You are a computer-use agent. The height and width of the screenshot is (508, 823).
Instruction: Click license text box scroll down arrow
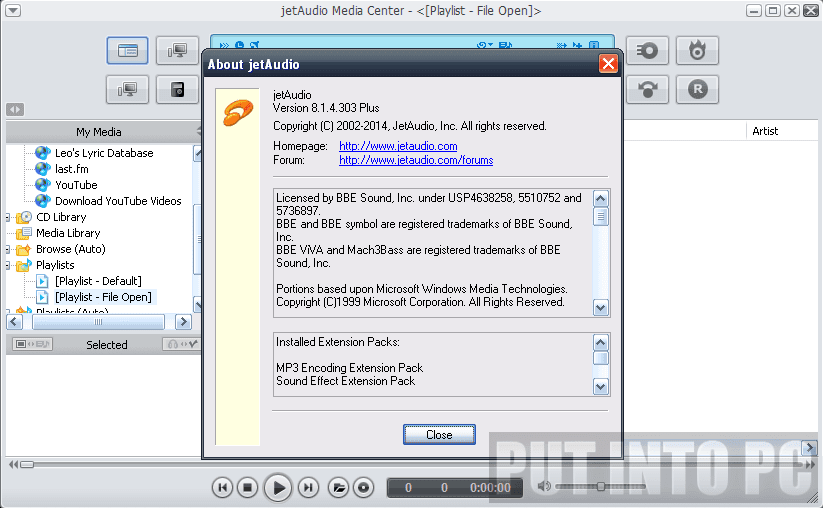(x=600, y=308)
